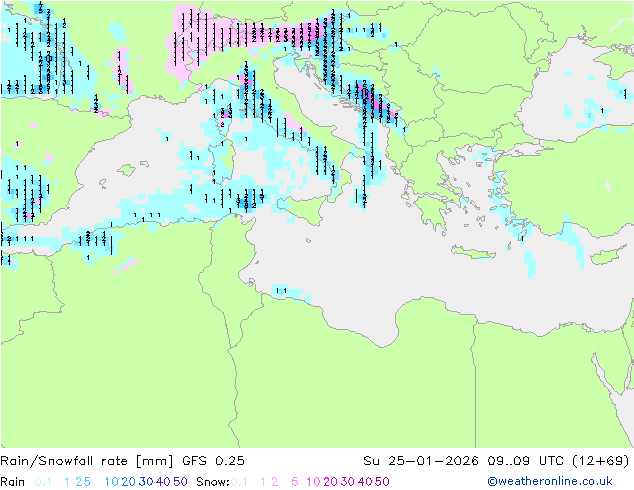Select the Rain 30 legend value
Screen dimensions: 634x490
[x=146, y=482]
